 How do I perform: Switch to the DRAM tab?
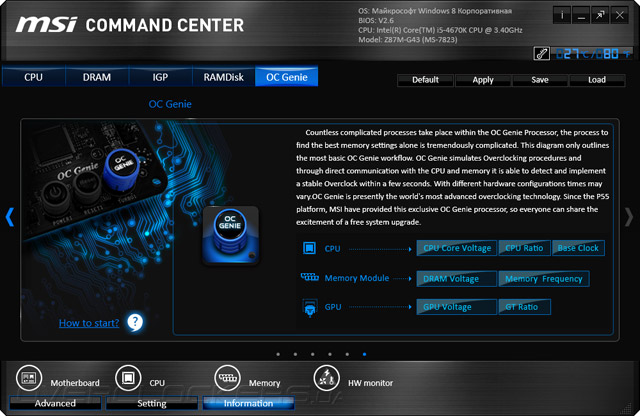(x=97, y=77)
